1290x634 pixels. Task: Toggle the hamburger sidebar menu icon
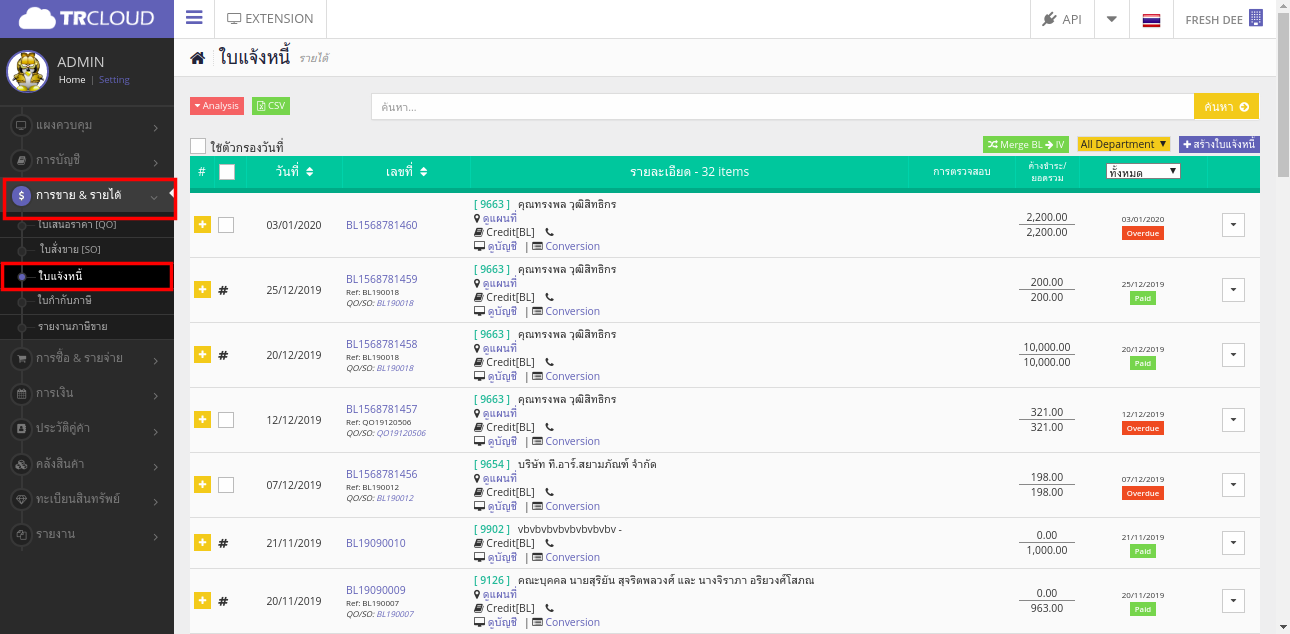194,18
